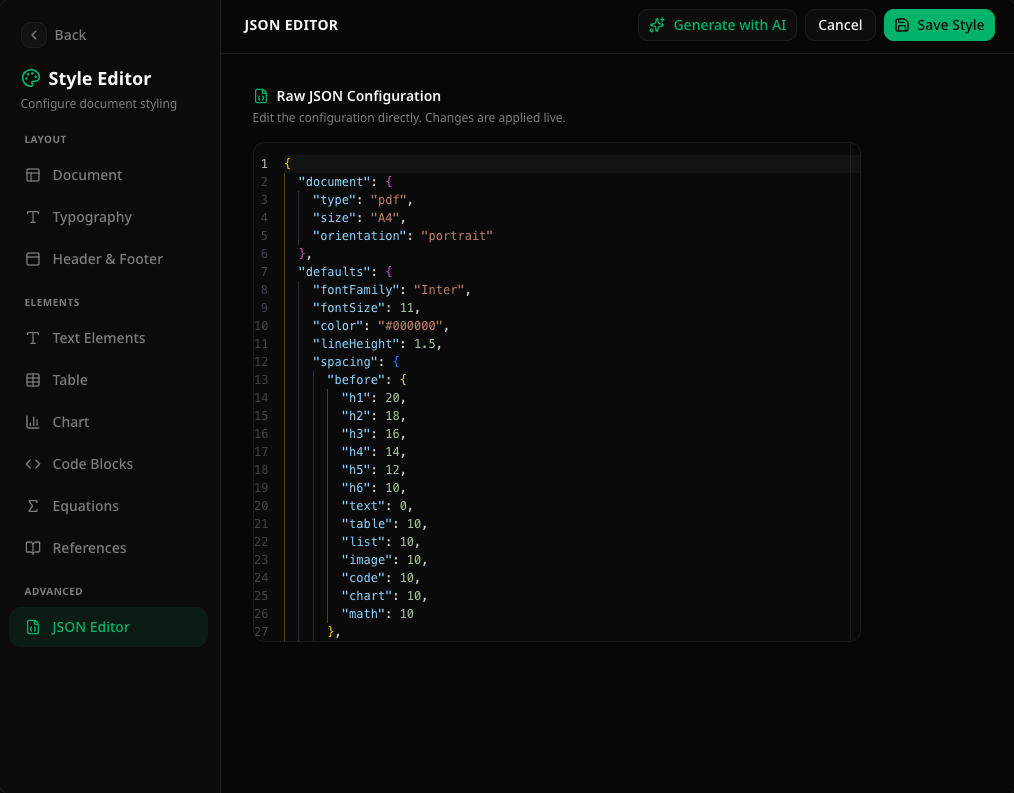The image size is (1014, 793).
Task: Click the floppy disk icon on Save Style
Action: click(902, 24)
